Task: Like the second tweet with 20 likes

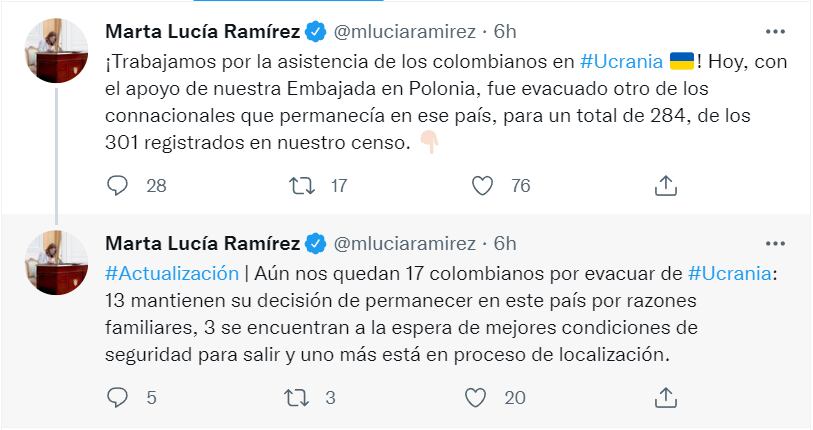Action: pyautogui.click(x=483, y=397)
